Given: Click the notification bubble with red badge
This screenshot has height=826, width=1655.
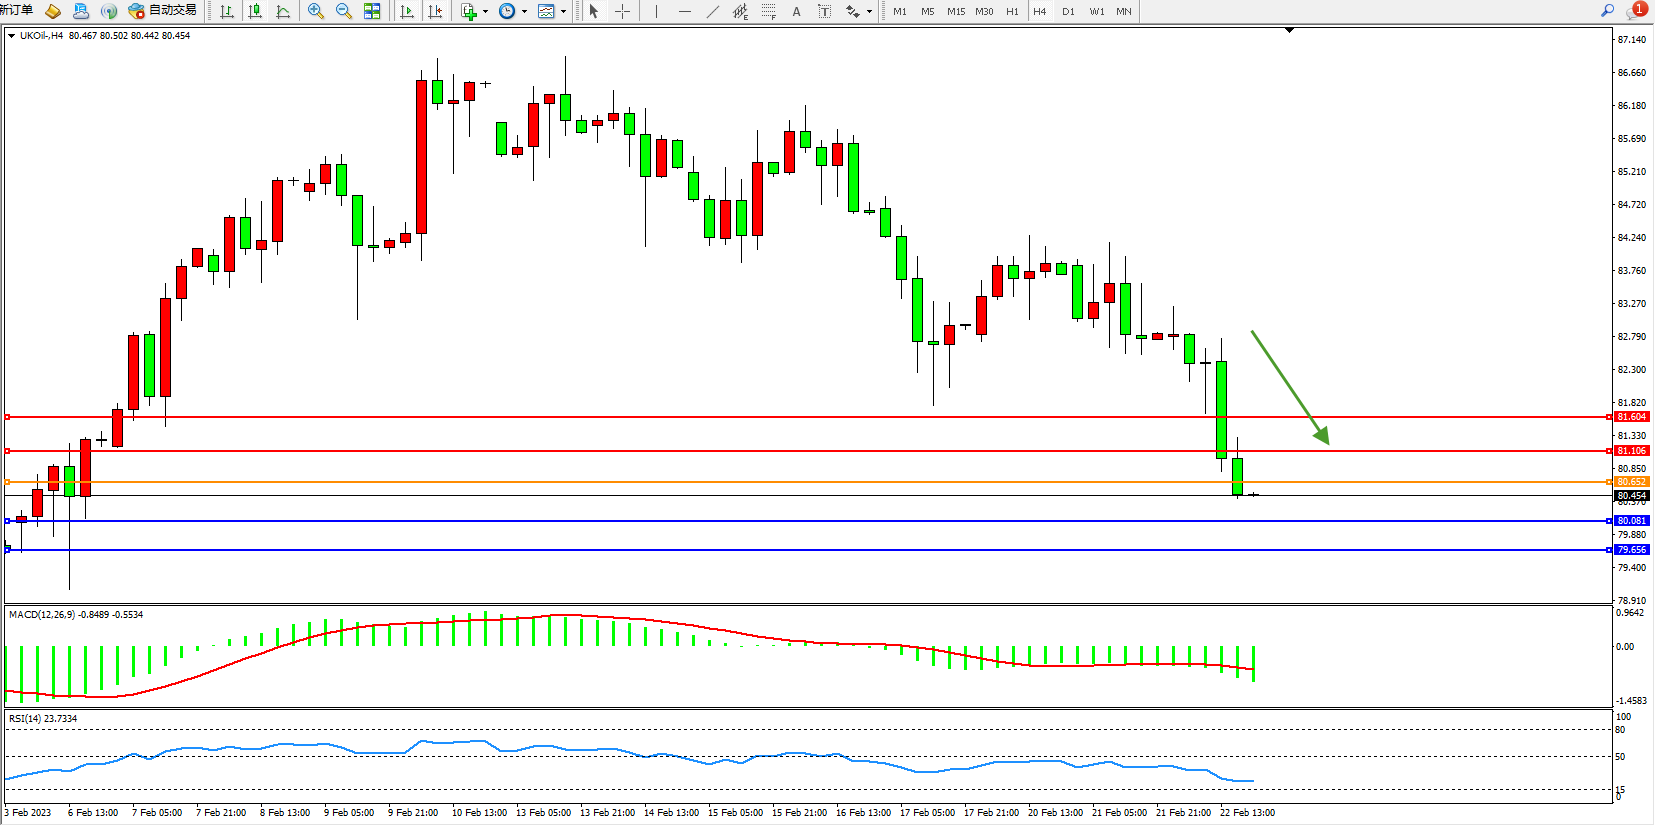Looking at the screenshot, I should tap(1636, 11).
